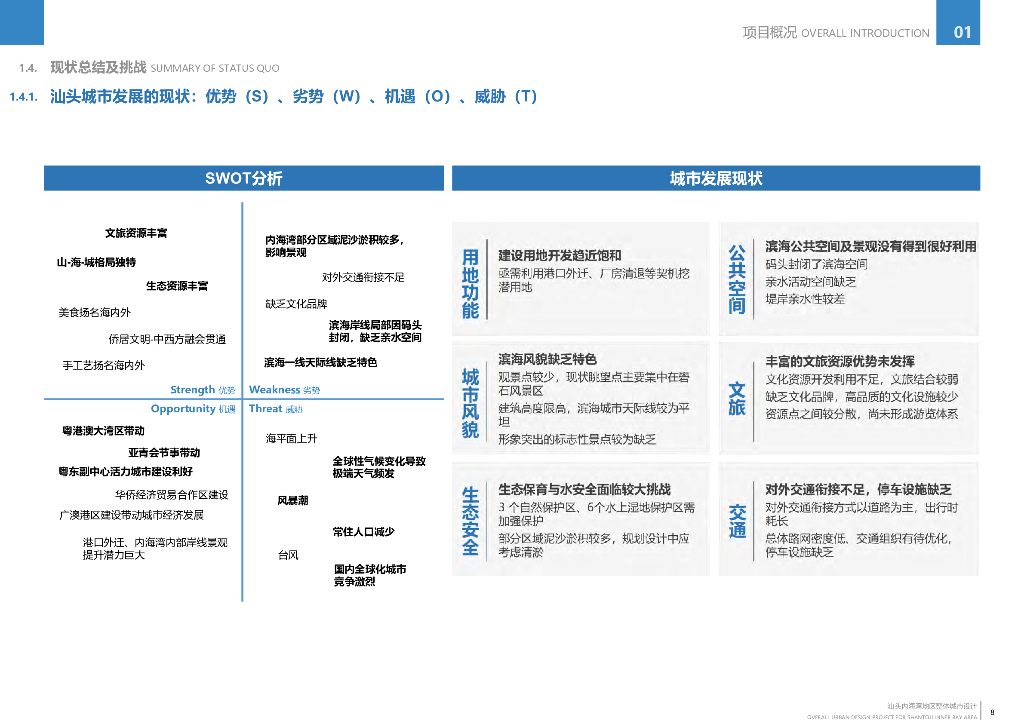Click the text '手工艺扬名海内外'
Screen dimensions: 1024x724
click(104, 365)
